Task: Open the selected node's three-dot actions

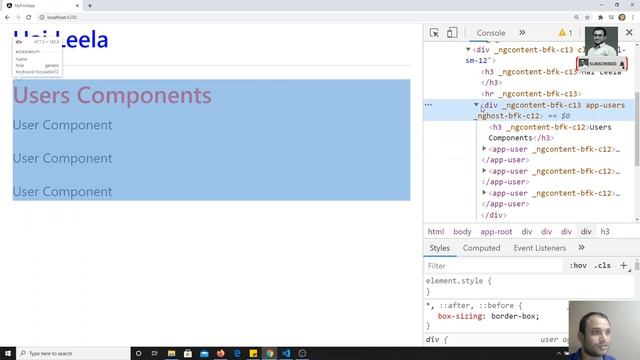Action: click(428, 105)
